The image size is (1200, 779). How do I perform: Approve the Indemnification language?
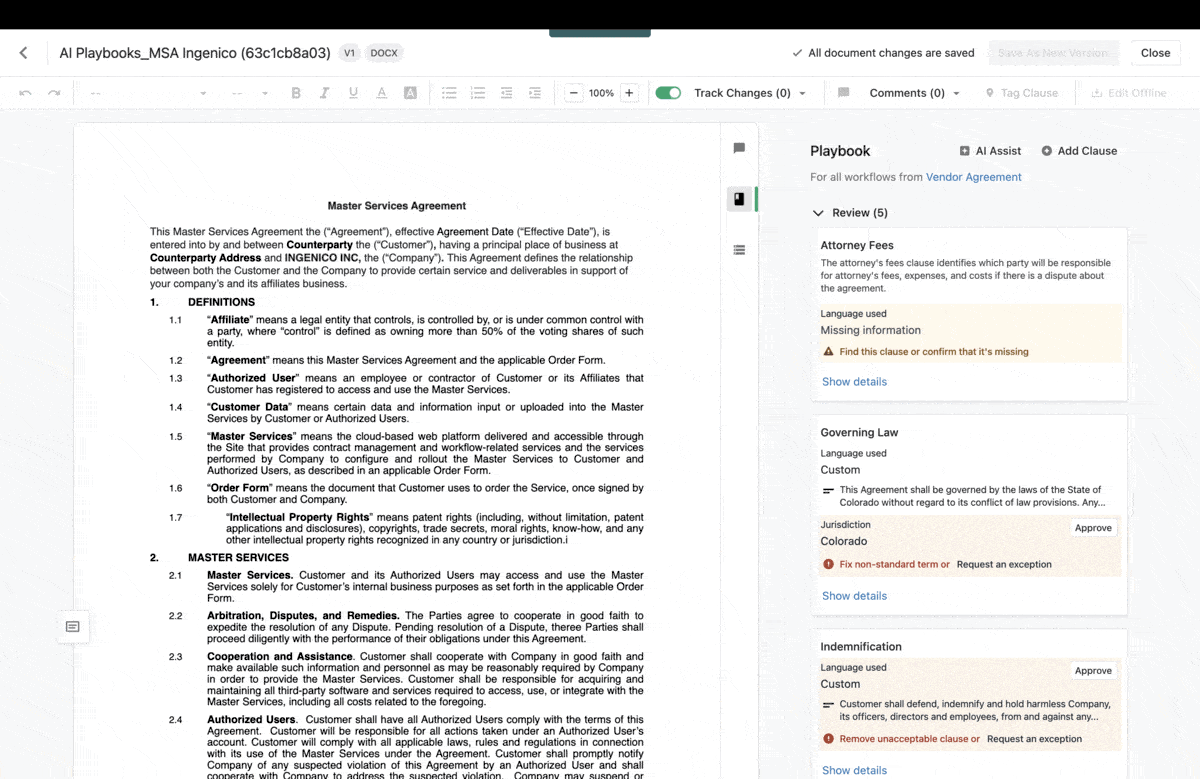1093,671
